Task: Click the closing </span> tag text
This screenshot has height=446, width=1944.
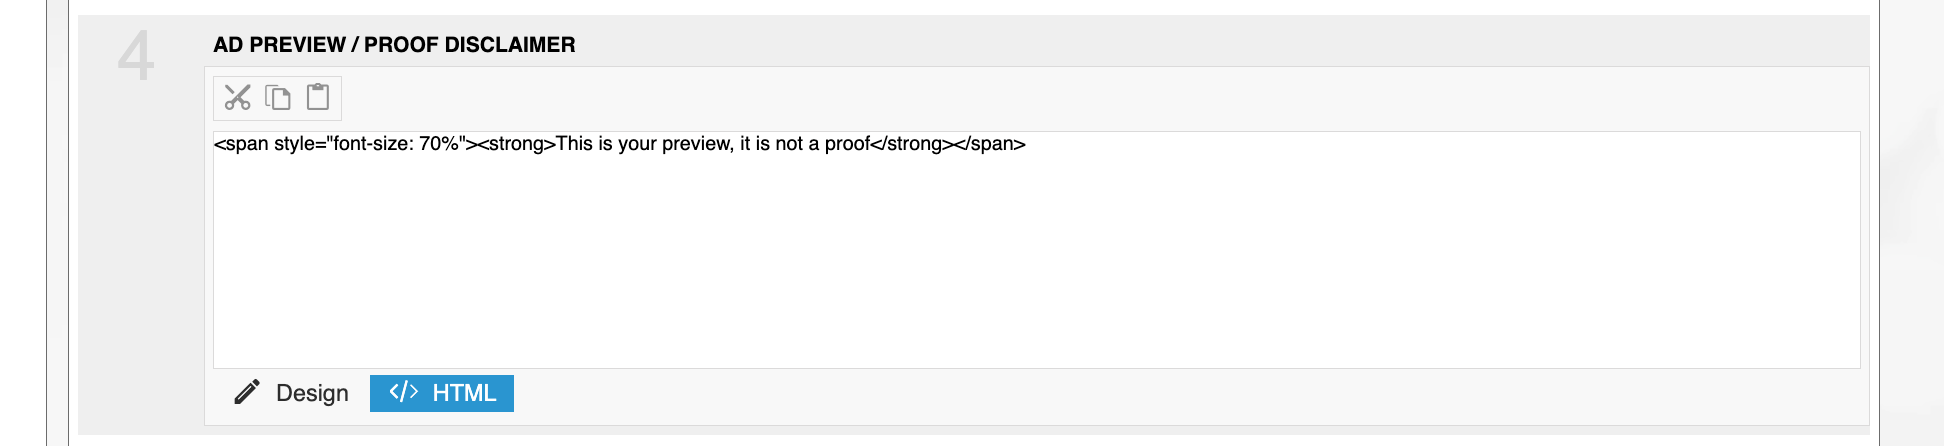Action: point(988,144)
